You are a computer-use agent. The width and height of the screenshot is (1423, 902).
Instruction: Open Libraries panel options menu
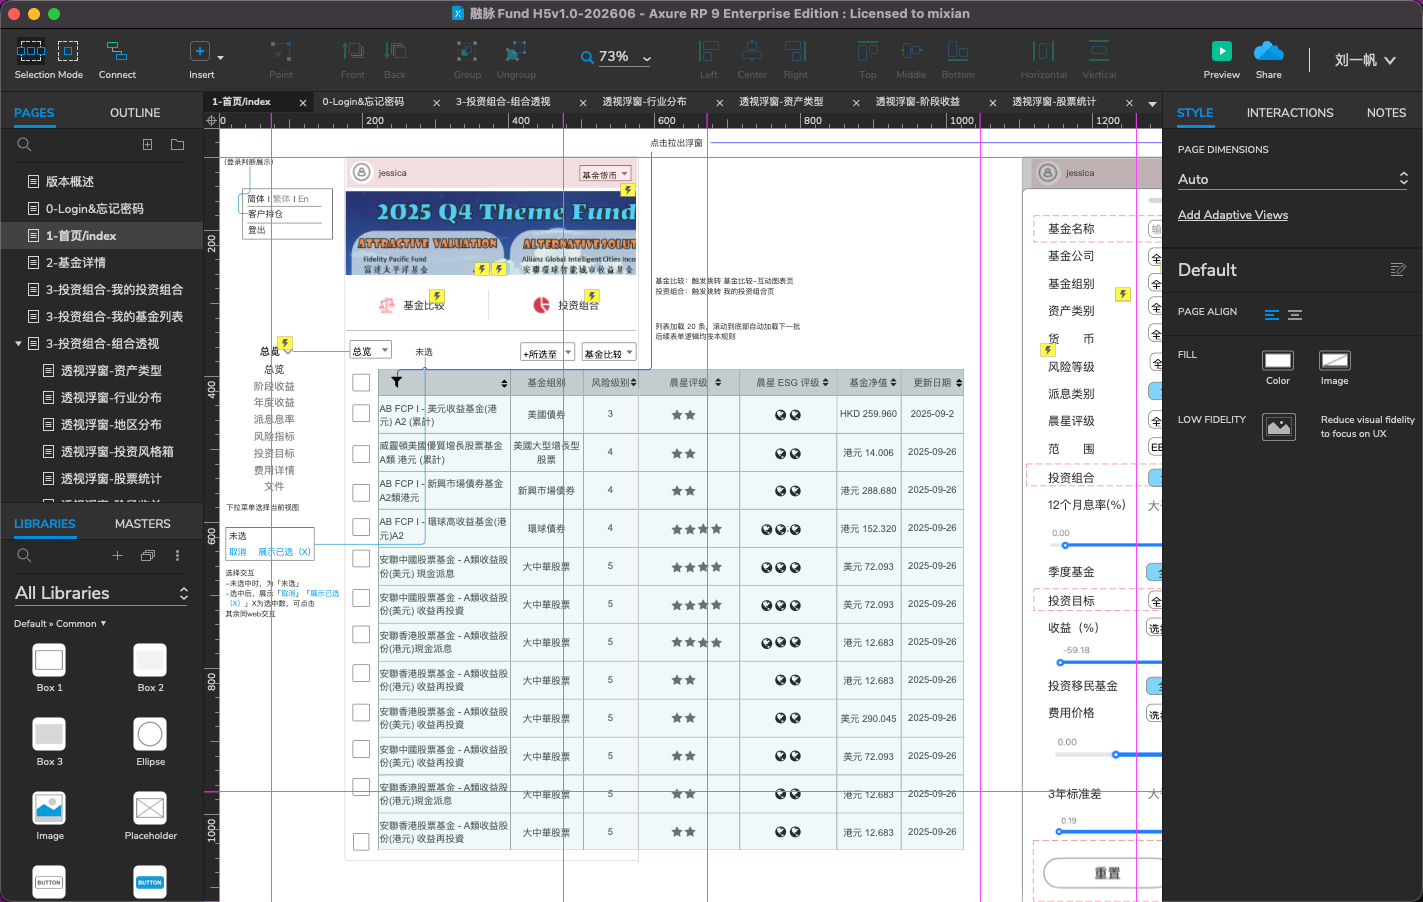(x=178, y=555)
